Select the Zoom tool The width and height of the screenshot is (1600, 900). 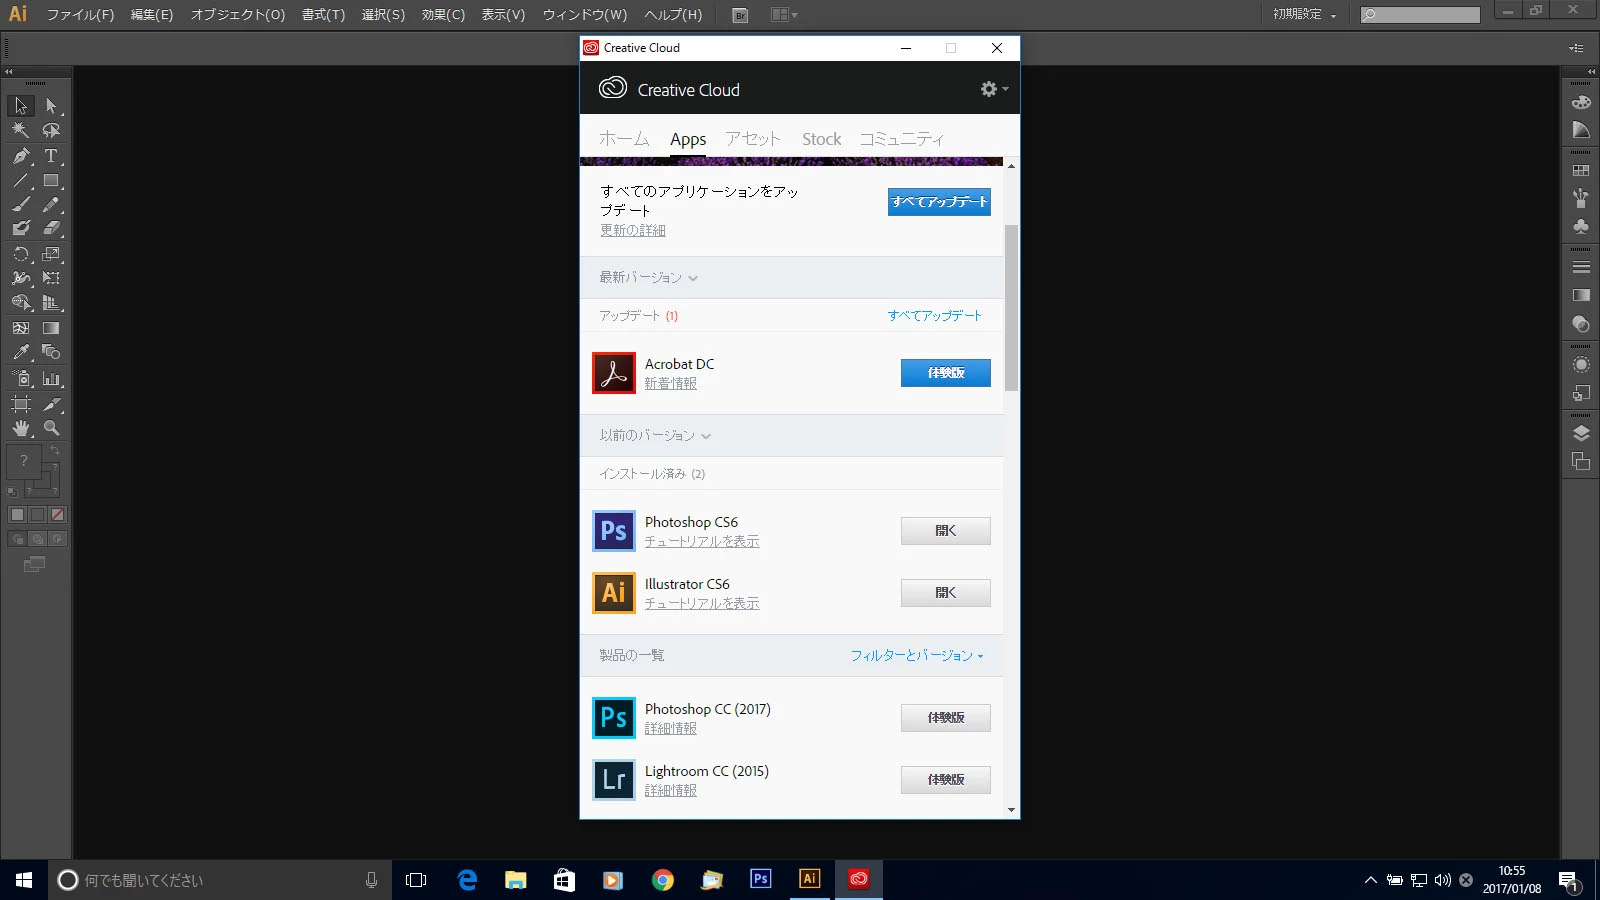51,428
